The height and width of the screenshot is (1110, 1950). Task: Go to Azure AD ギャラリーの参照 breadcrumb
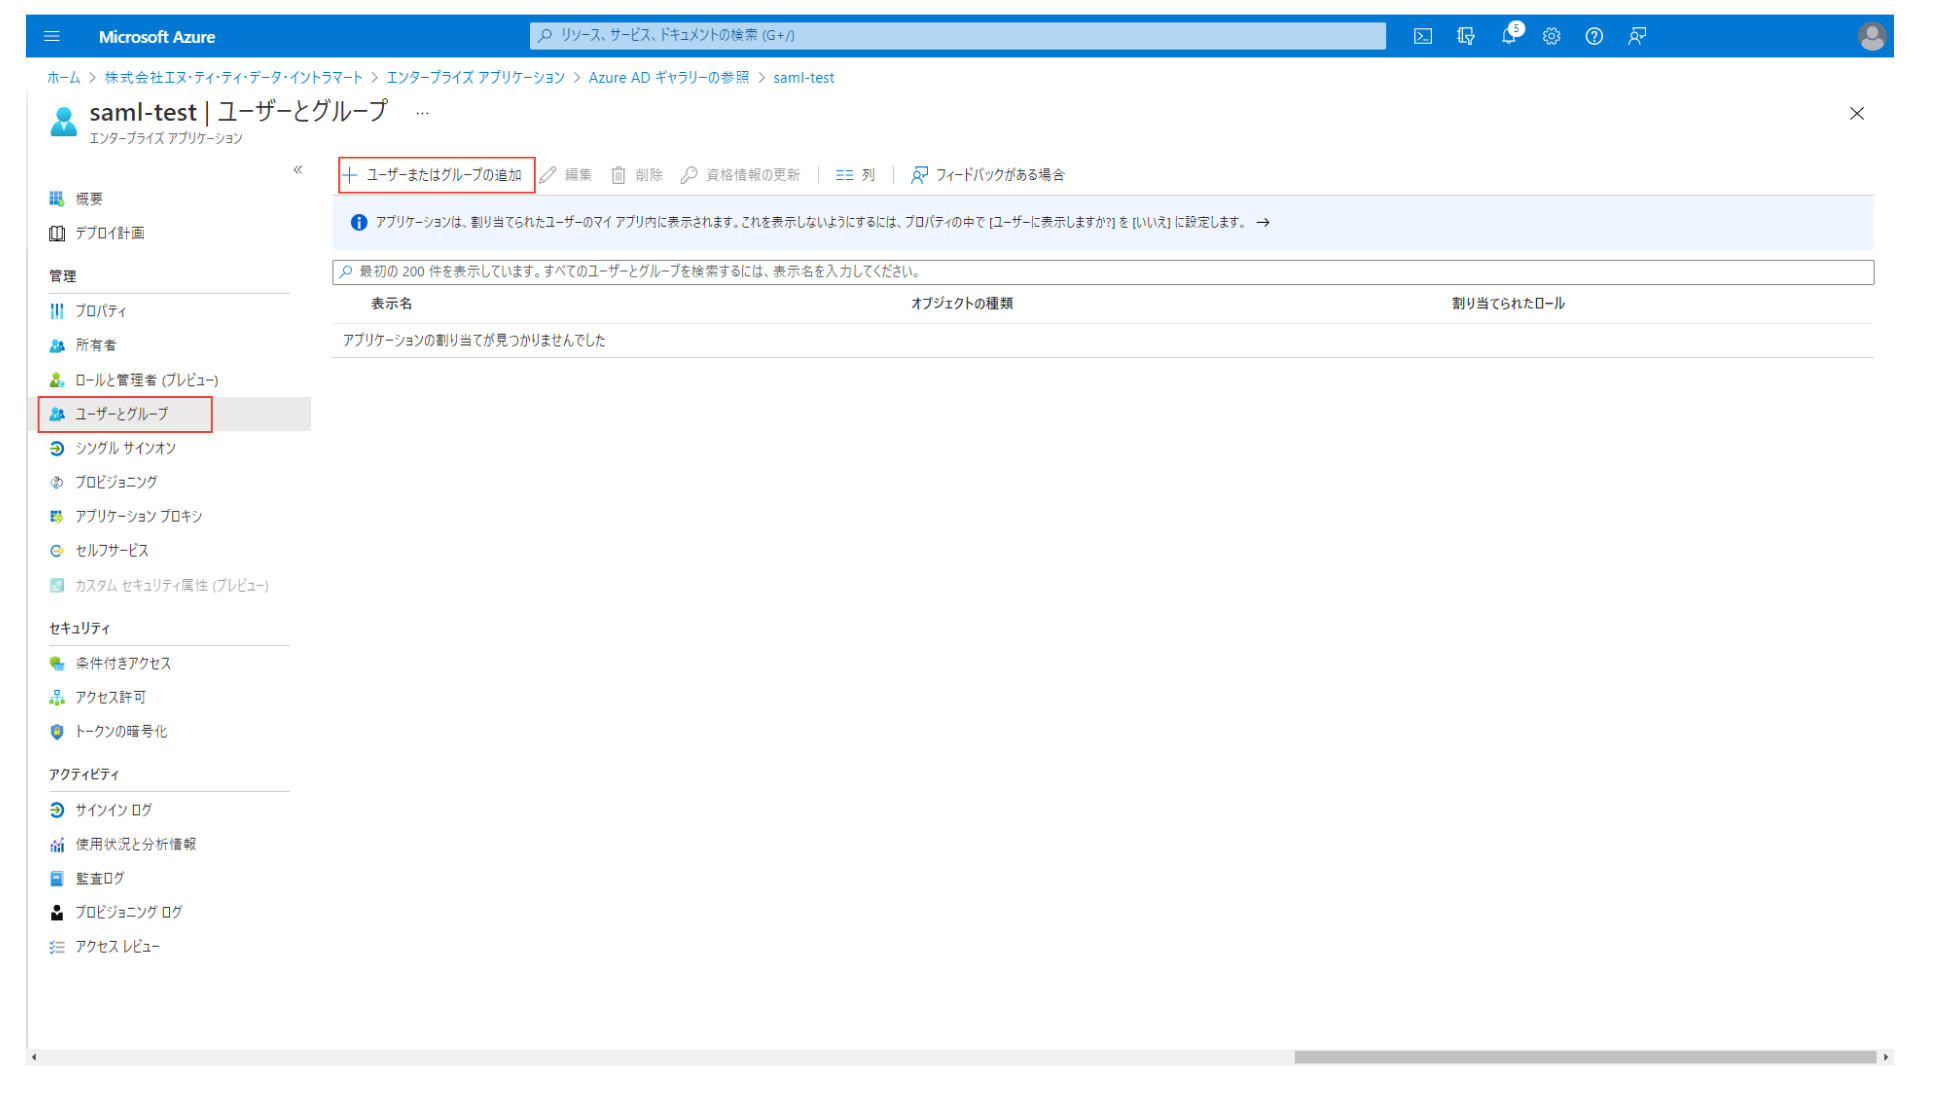tap(668, 78)
